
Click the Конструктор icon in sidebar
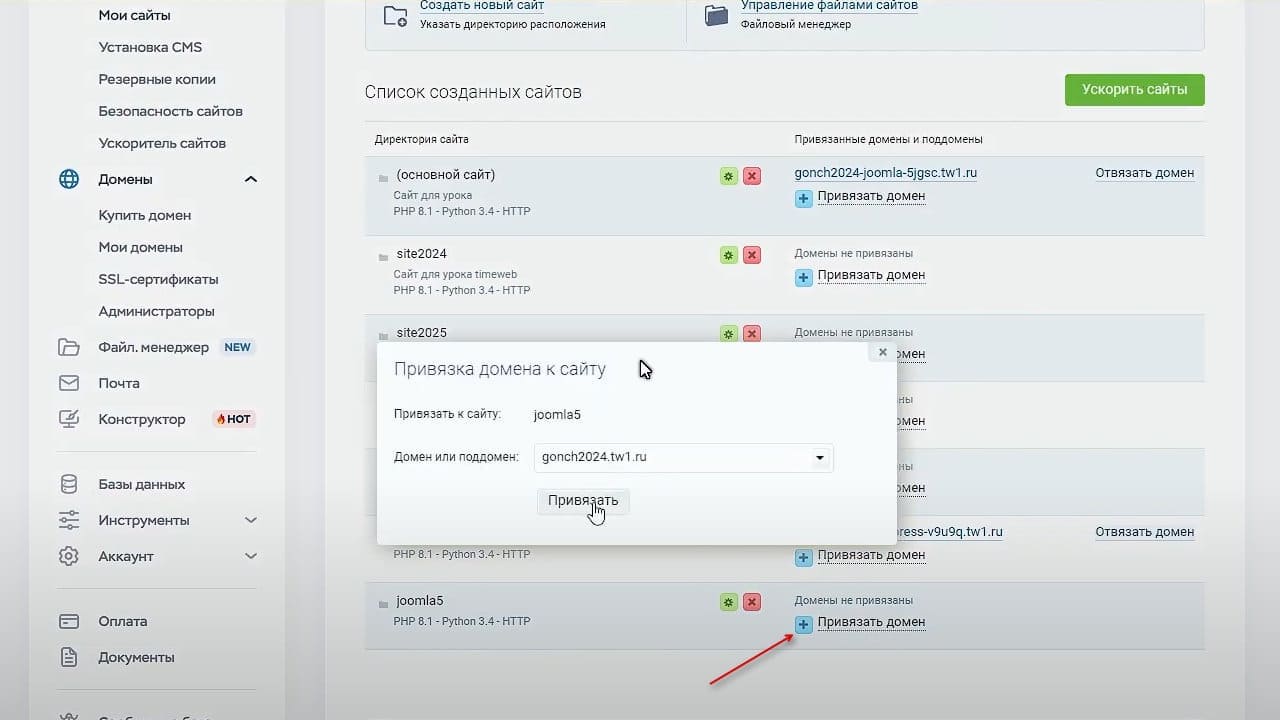69,419
